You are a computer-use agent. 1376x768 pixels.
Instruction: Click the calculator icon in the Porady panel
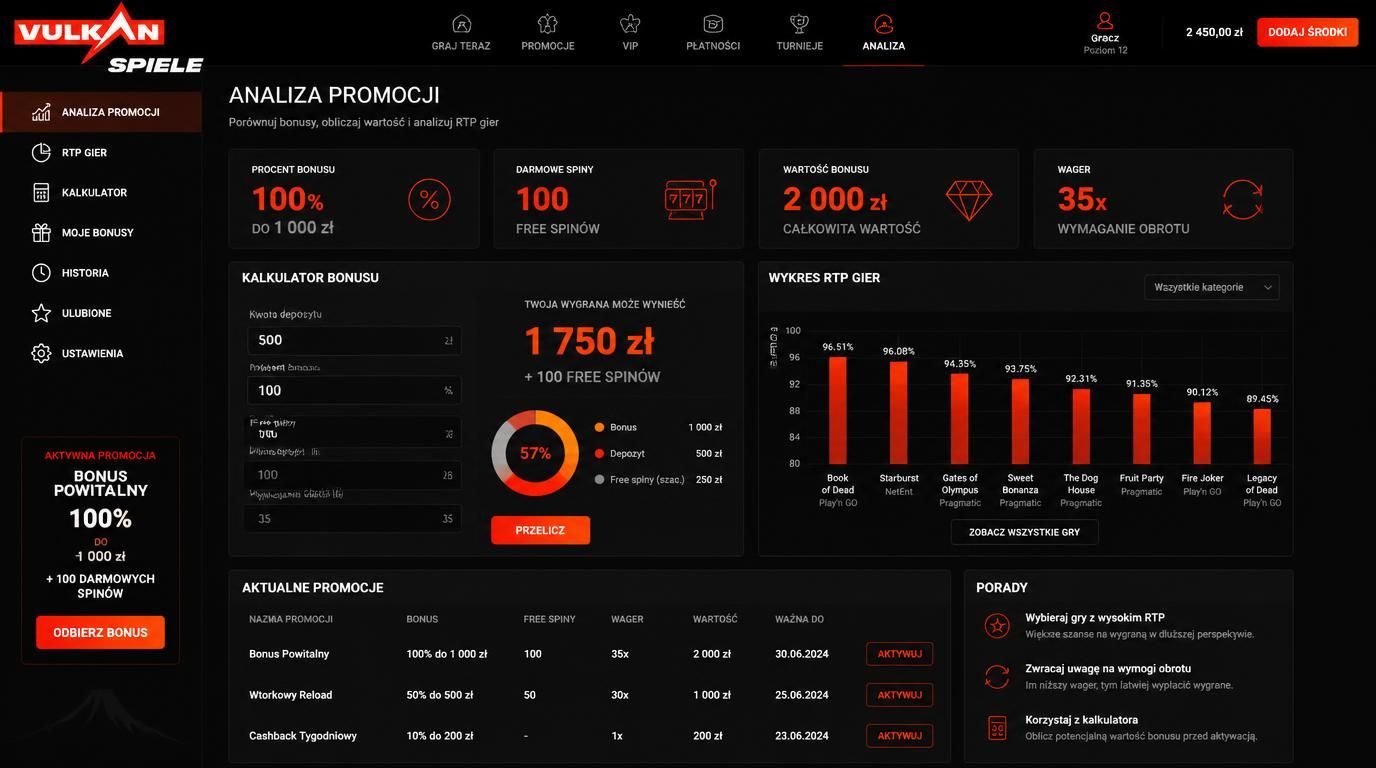coord(997,728)
